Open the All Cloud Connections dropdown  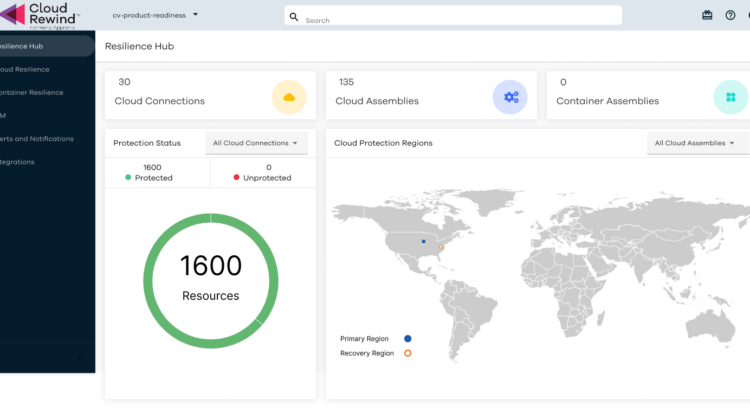(x=256, y=143)
